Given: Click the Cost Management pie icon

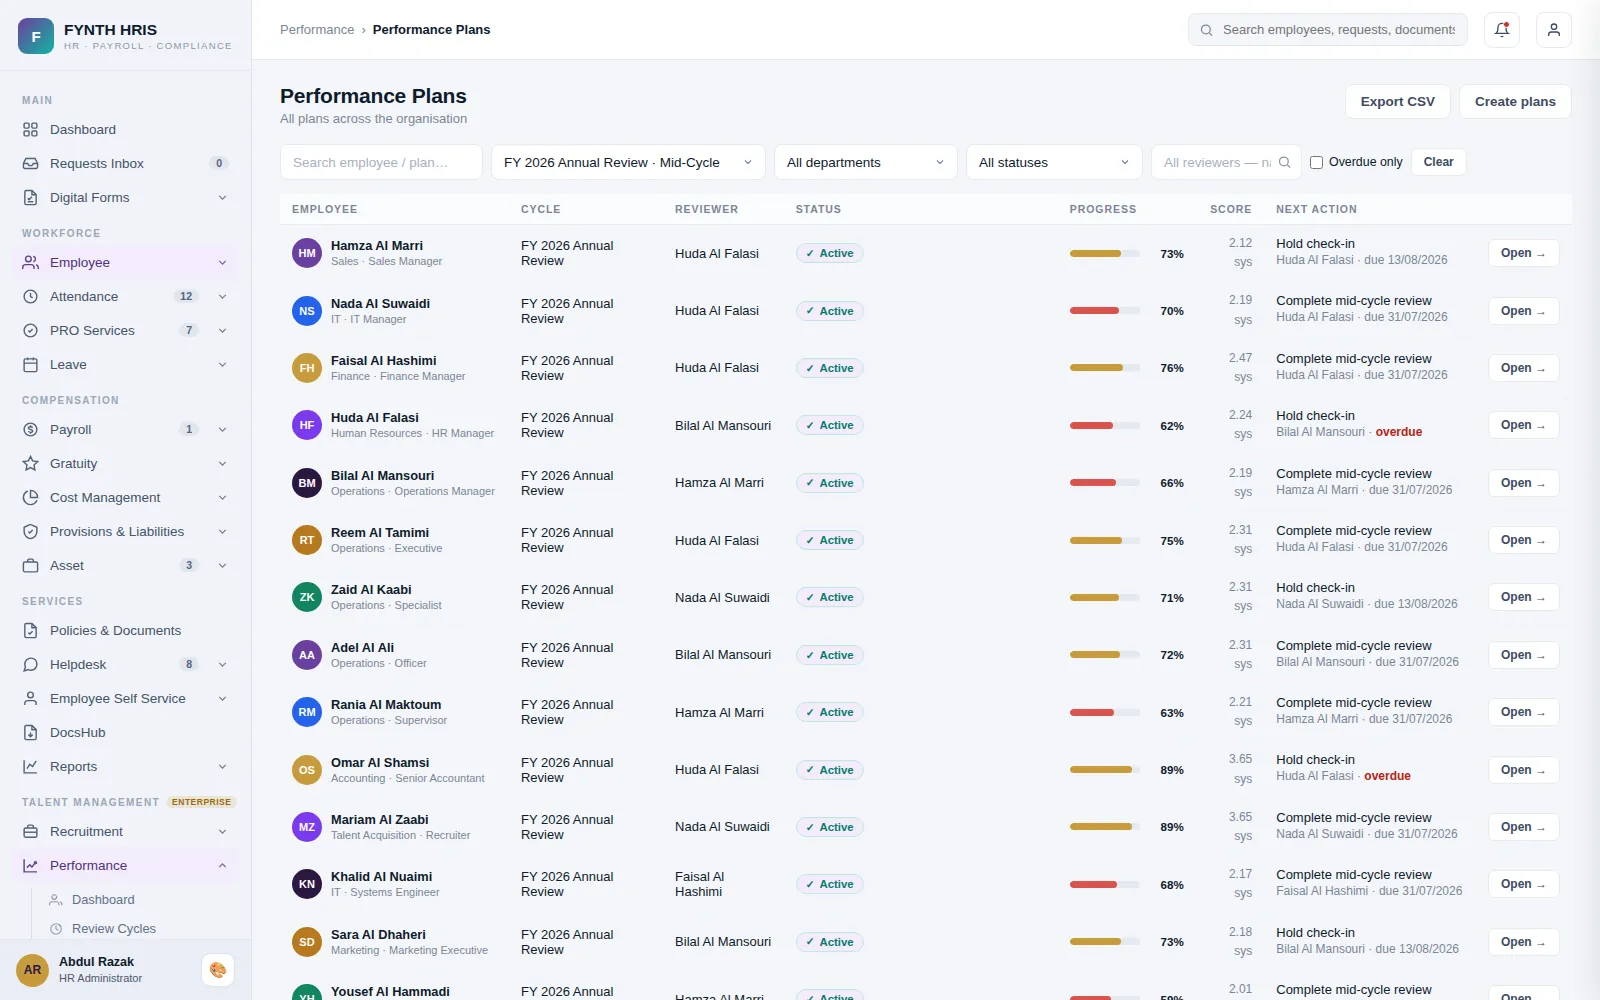Looking at the screenshot, I should [31, 498].
